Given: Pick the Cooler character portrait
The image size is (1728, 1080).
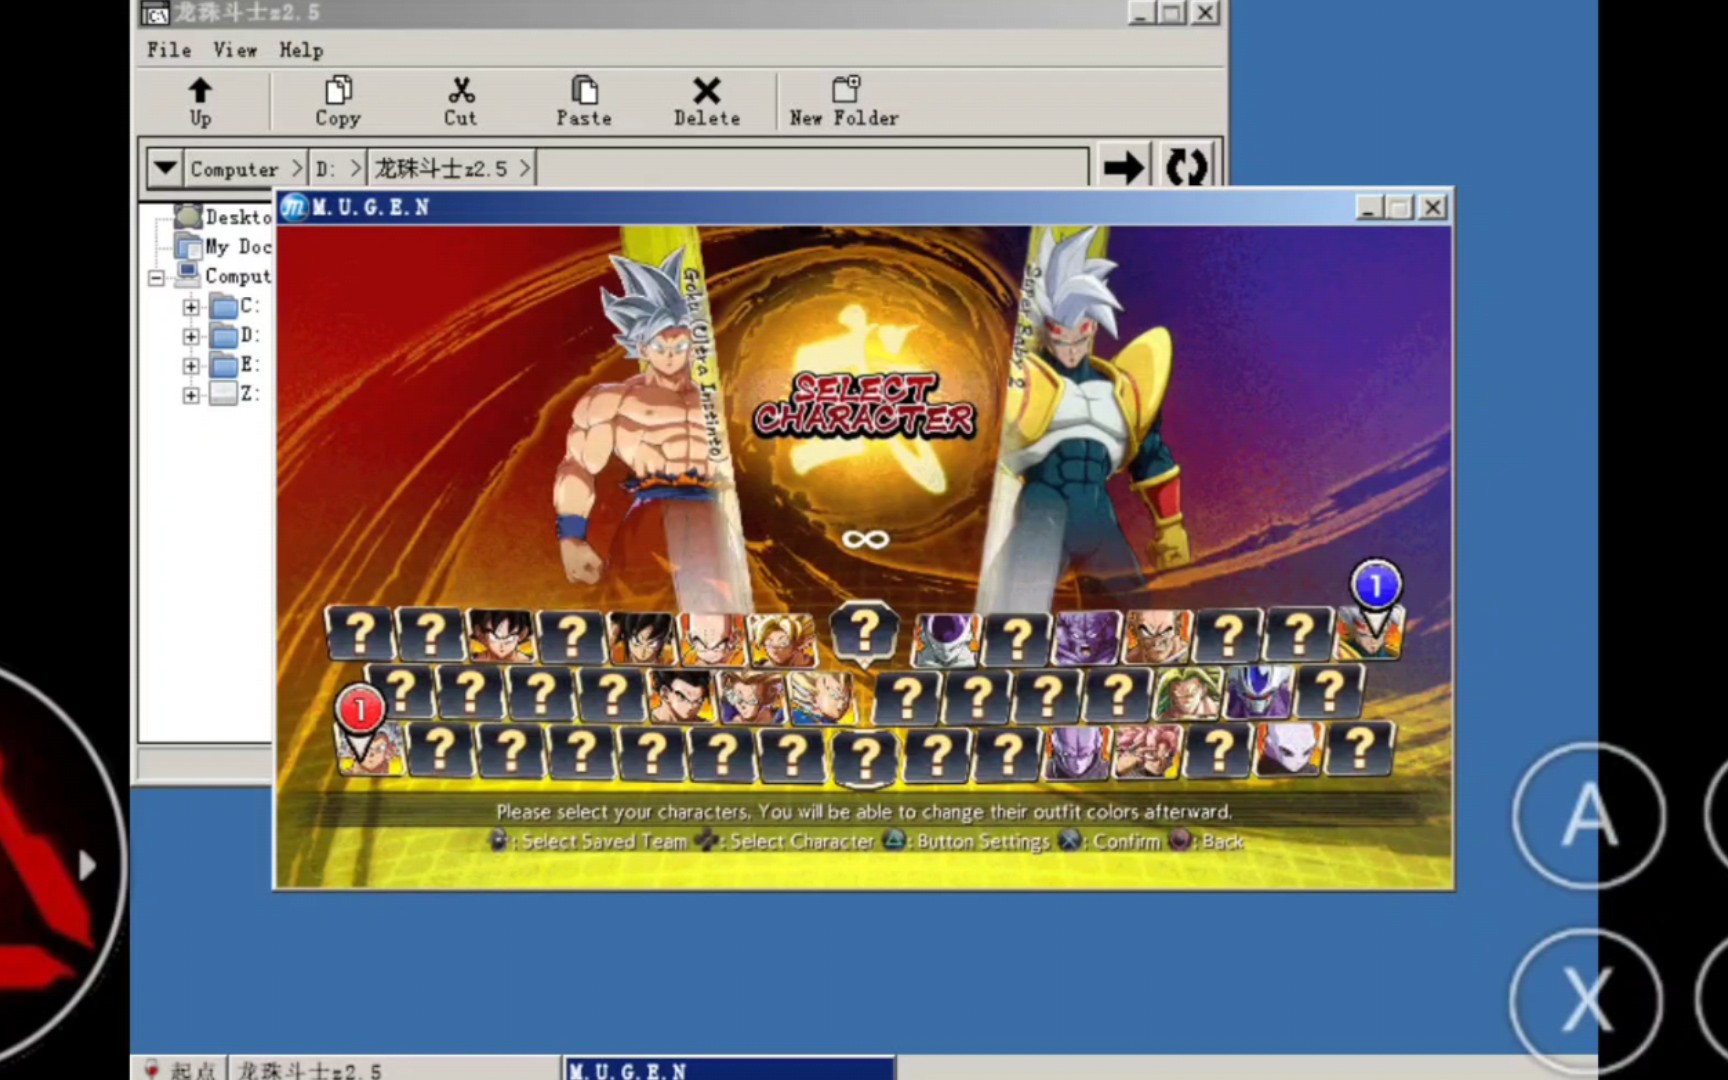Looking at the screenshot, I should (1258, 692).
